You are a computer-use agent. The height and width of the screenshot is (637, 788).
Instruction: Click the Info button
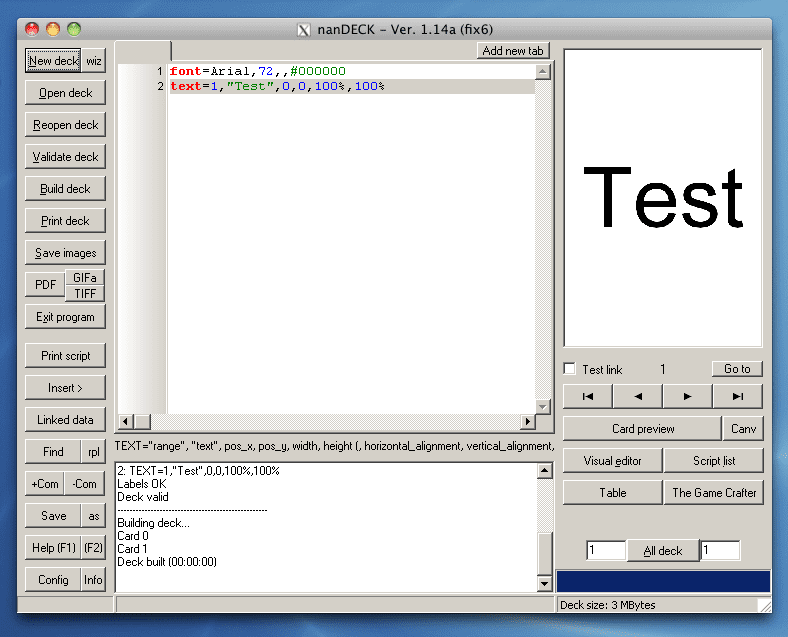(93, 580)
